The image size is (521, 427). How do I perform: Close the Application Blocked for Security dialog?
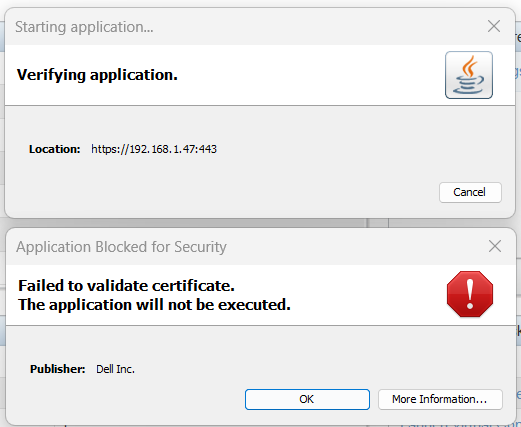[x=495, y=246]
